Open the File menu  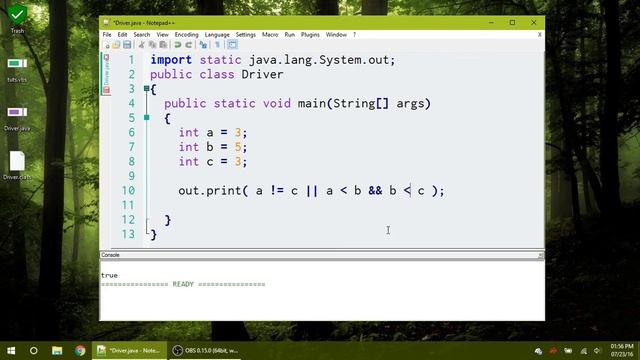pos(107,35)
